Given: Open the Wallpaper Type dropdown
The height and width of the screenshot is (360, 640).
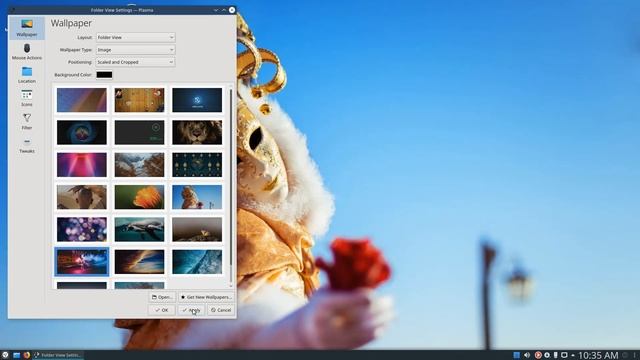Looking at the screenshot, I should click(136, 50).
